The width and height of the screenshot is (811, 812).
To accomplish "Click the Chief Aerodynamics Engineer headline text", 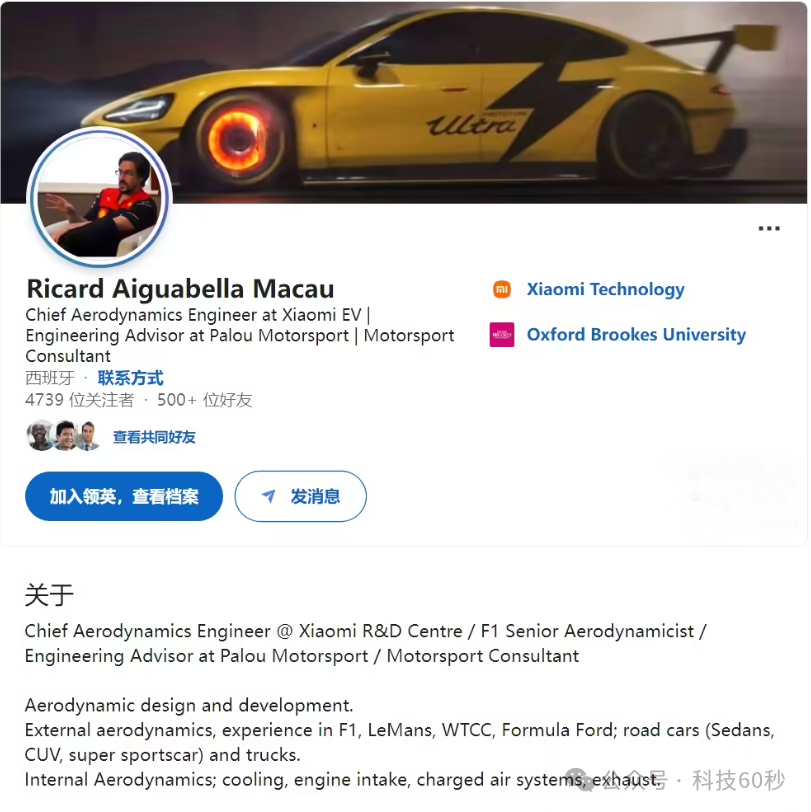I will click(x=240, y=336).
